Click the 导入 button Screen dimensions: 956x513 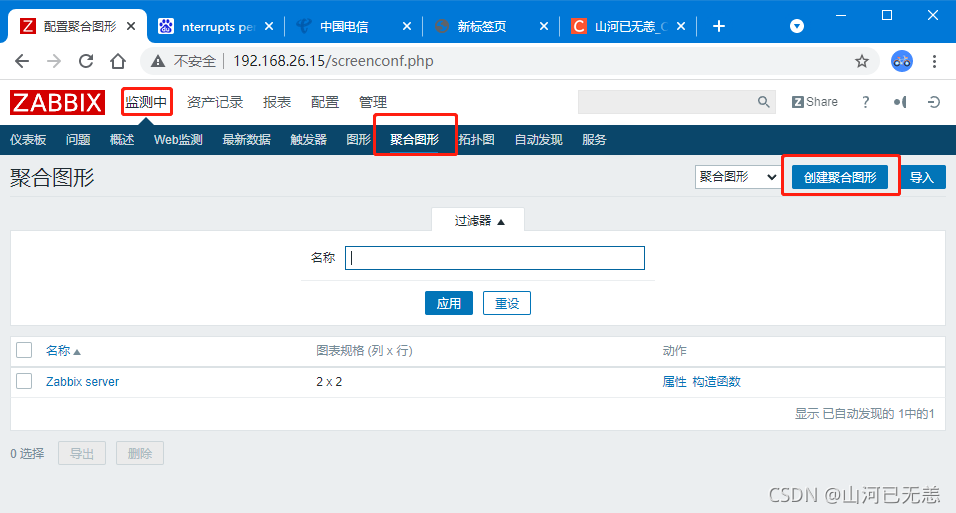(x=922, y=177)
